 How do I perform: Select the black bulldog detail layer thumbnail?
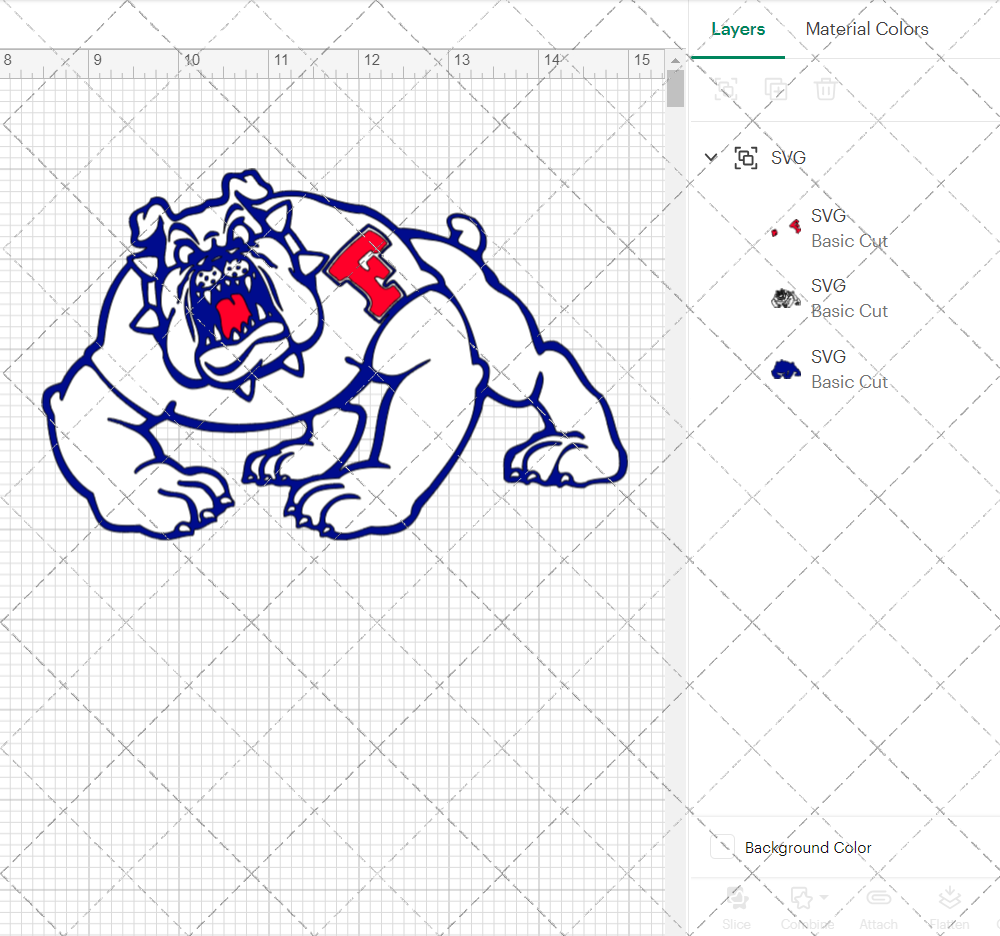[786, 298]
